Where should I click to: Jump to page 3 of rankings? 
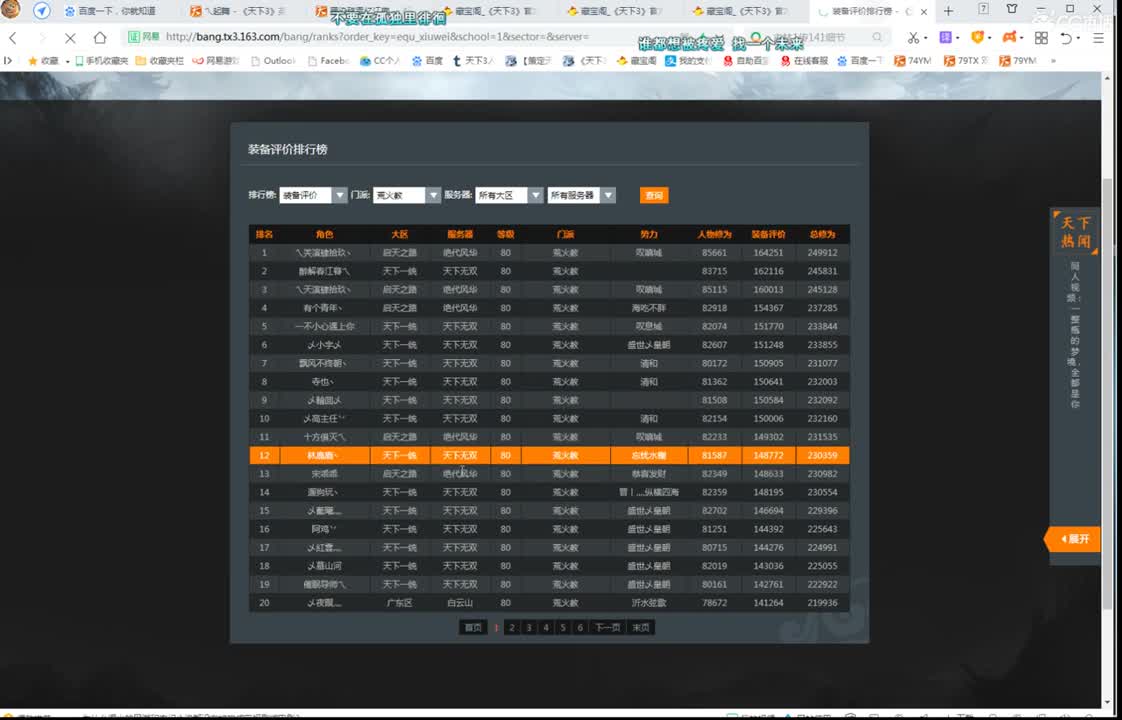(529, 627)
